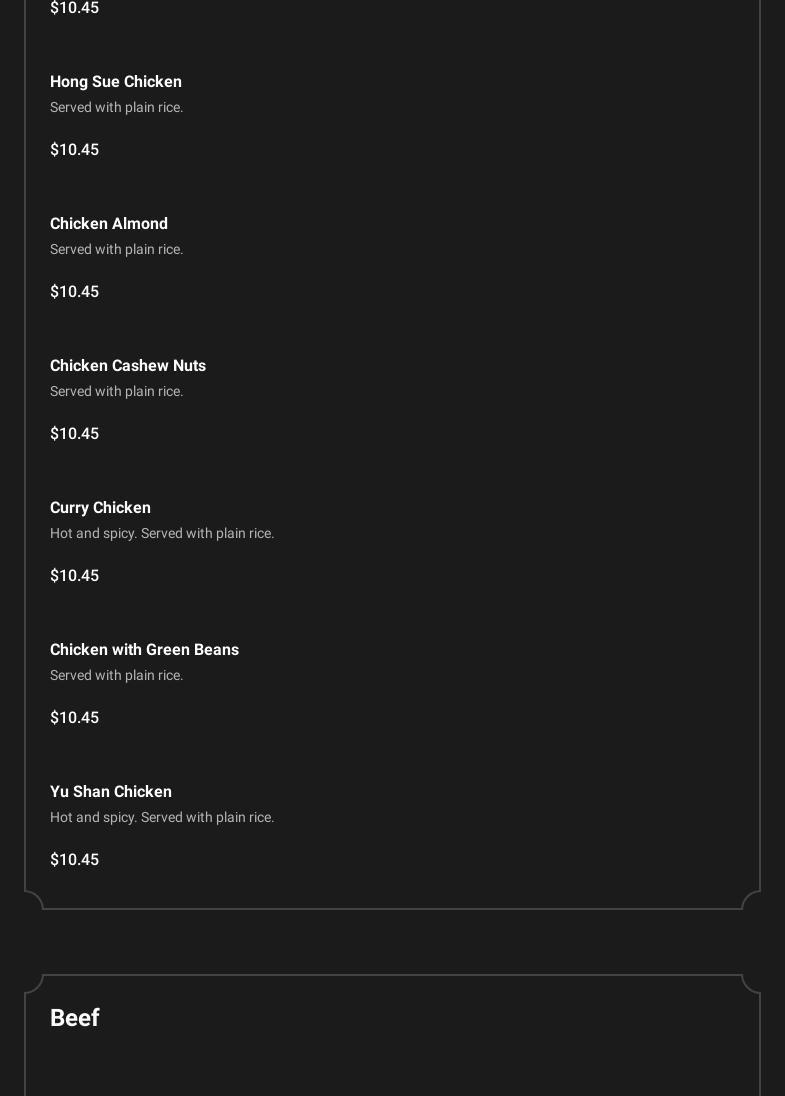Open the Chicken Cashew Nuts item
The width and height of the screenshot is (785, 1096).
coord(128,366)
